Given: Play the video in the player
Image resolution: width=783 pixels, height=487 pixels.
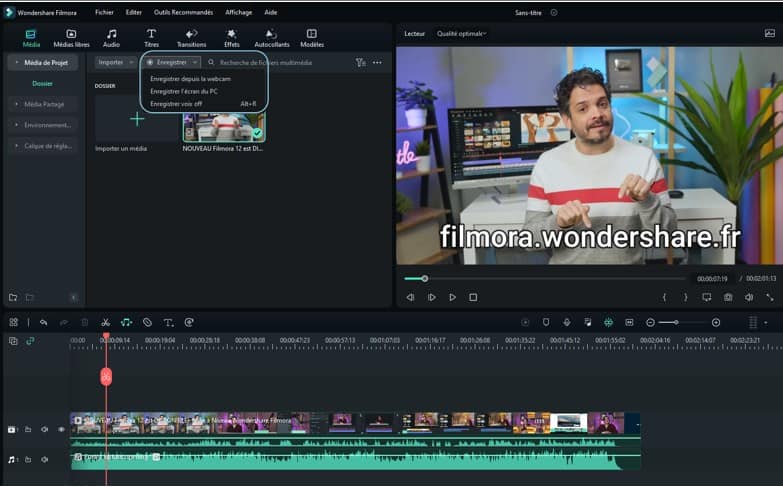Looking at the screenshot, I should tap(452, 297).
